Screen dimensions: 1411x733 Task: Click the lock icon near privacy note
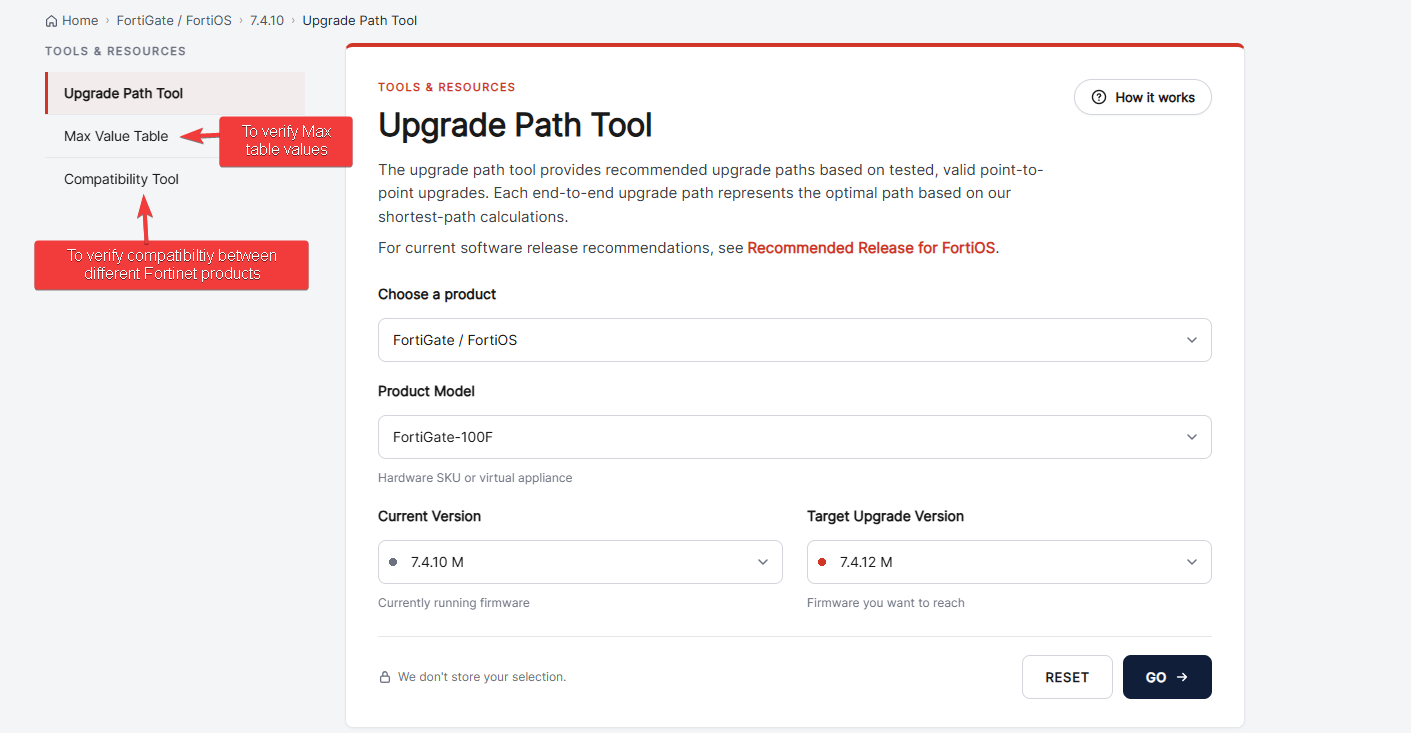[x=384, y=677]
